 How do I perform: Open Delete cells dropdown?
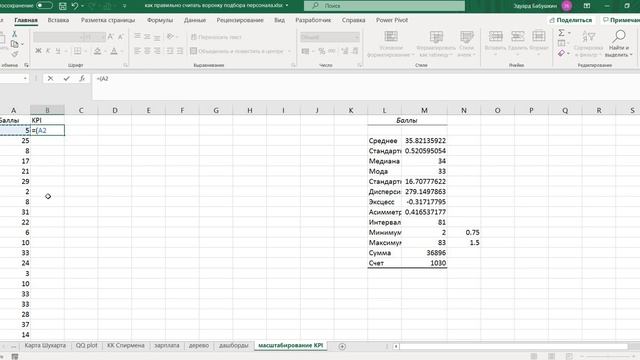click(x=518, y=42)
